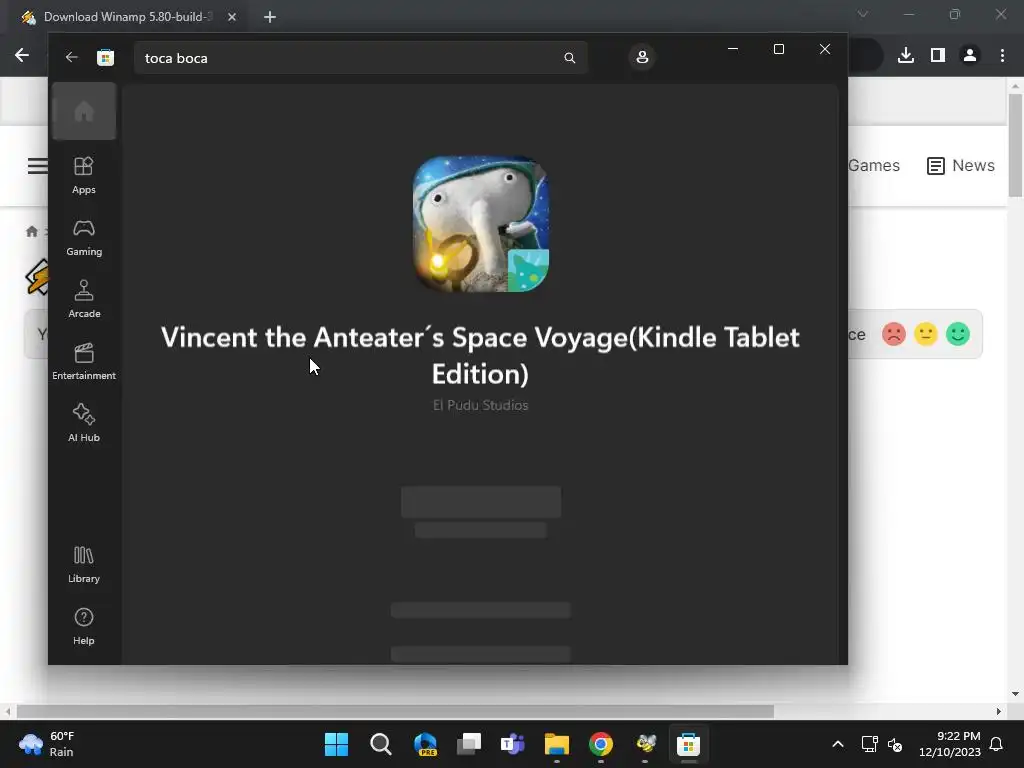Maximize the Microsoft Store window
The height and width of the screenshot is (768, 1024).
click(x=778, y=49)
